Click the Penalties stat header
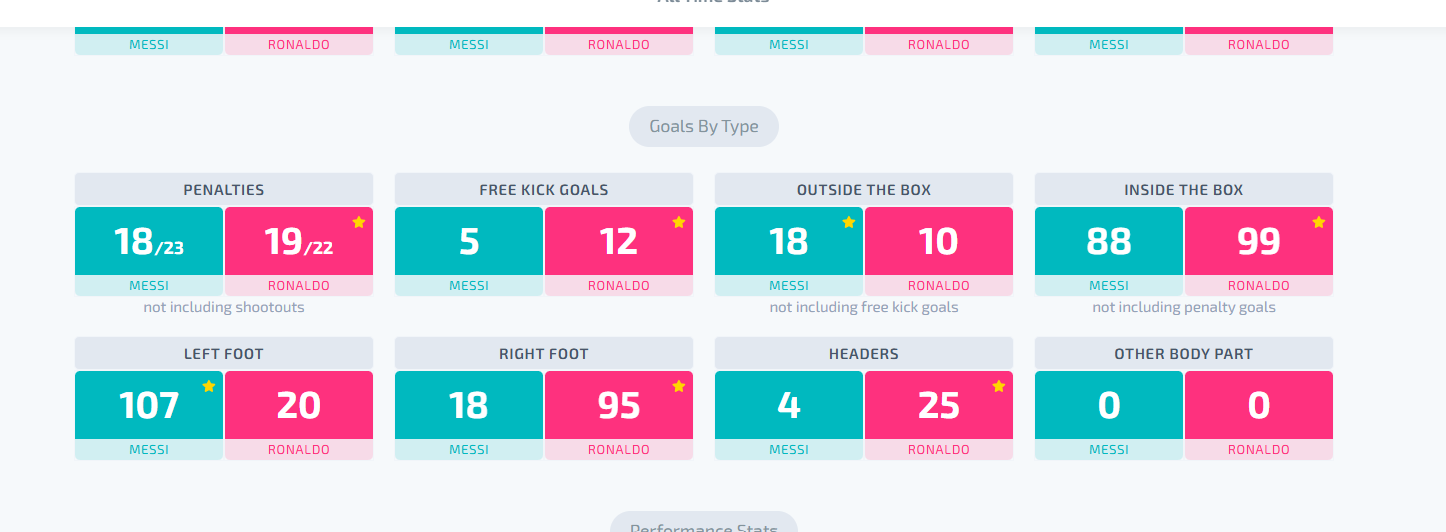Image resolution: width=1446 pixels, height=532 pixels. [x=224, y=189]
